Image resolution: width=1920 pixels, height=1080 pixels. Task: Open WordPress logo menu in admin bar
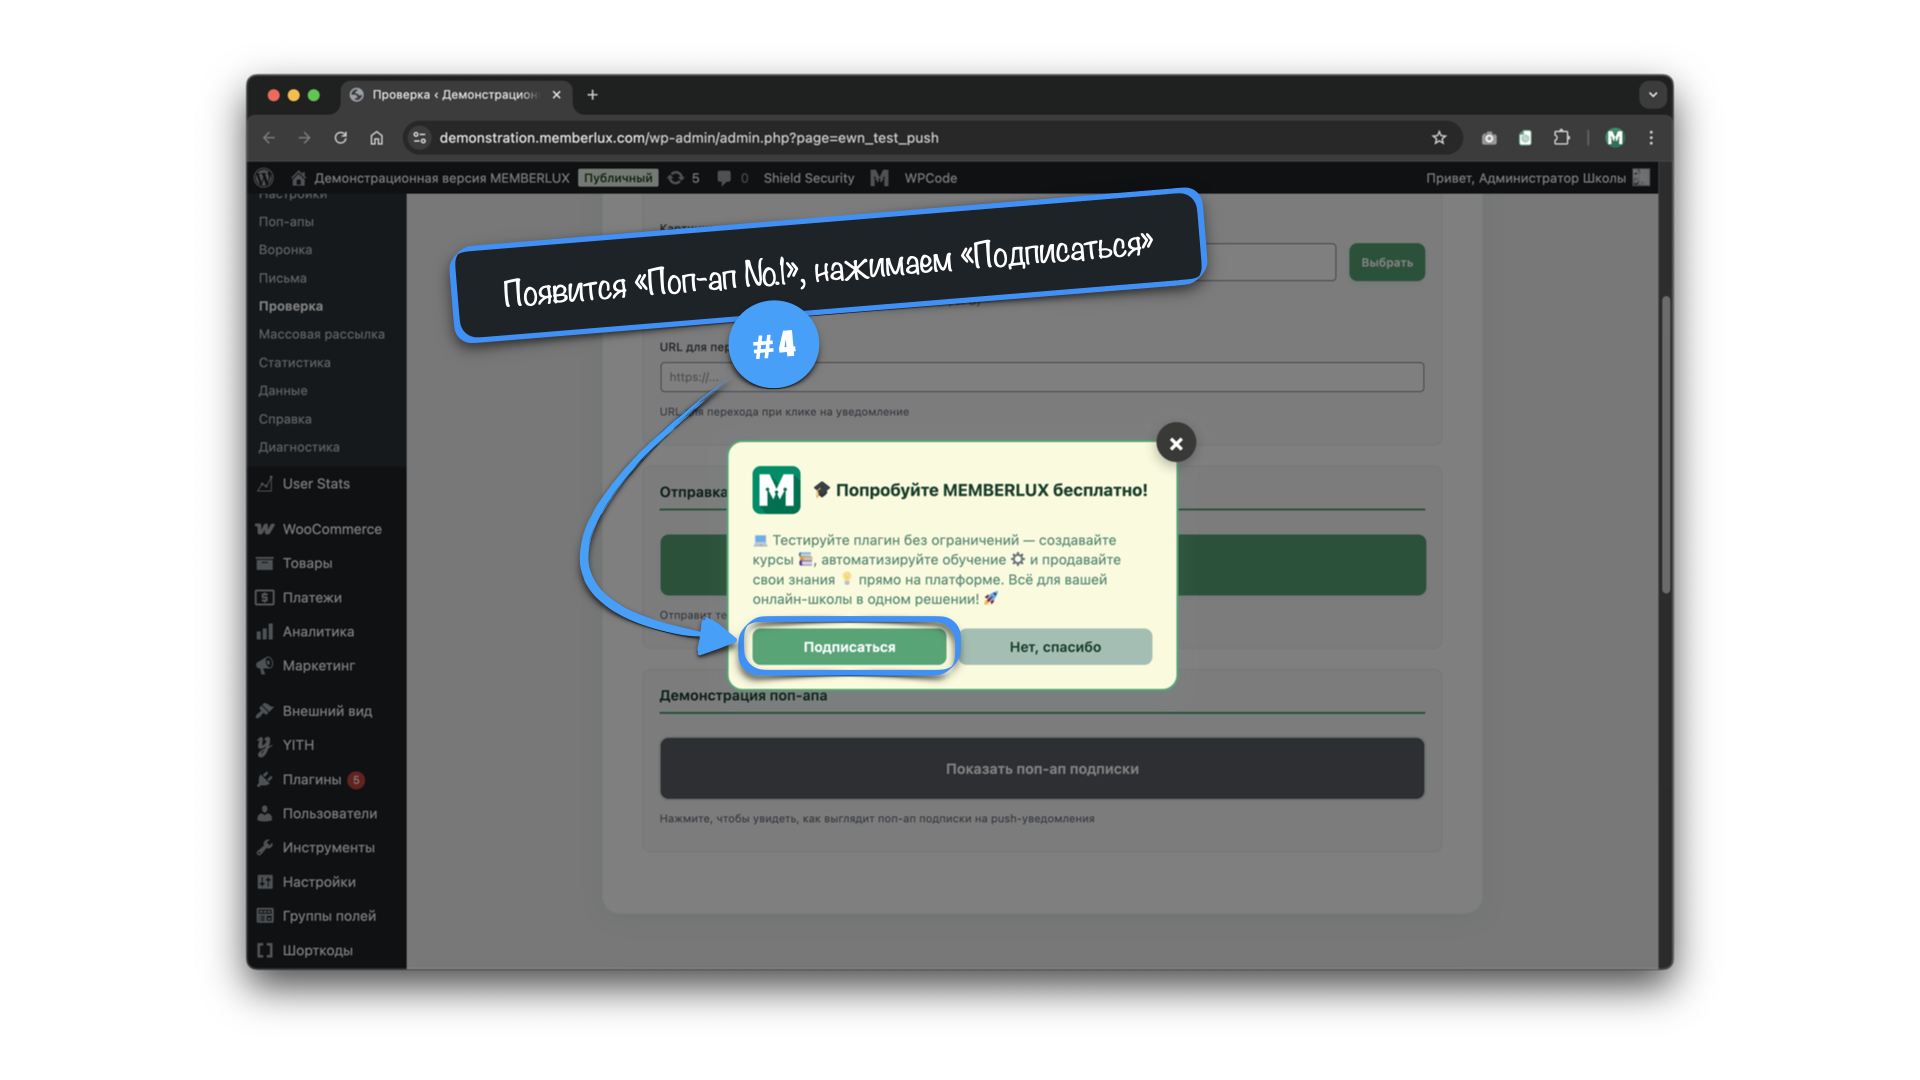click(x=264, y=178)
